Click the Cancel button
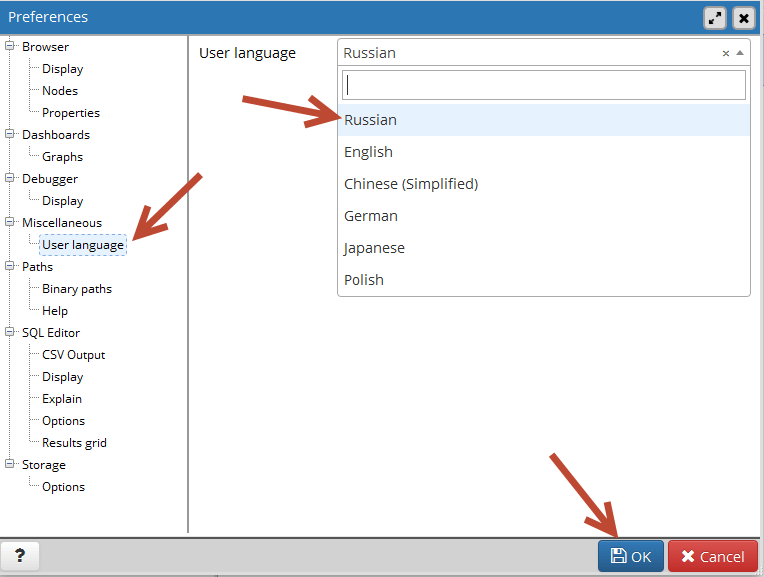Image resolution: width=764 pixels, height=577 pixels. tap(712, 556)
